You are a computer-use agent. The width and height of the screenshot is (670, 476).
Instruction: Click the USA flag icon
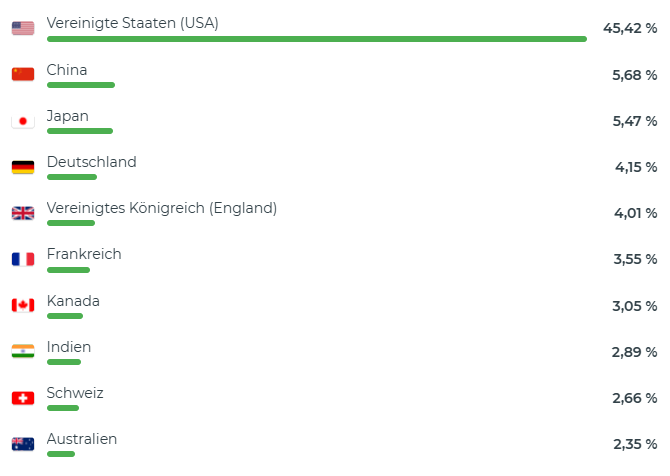pyautogui.click(x=23, y=28)
